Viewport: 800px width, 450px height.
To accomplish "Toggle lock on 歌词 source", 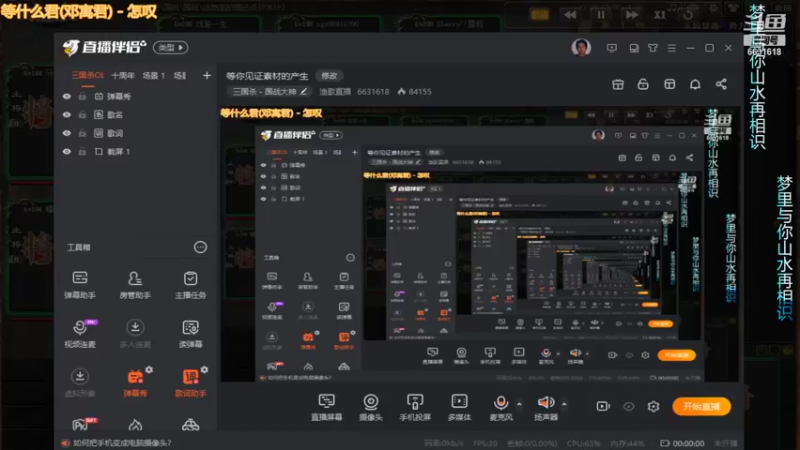I will click(x=82, y=133).
